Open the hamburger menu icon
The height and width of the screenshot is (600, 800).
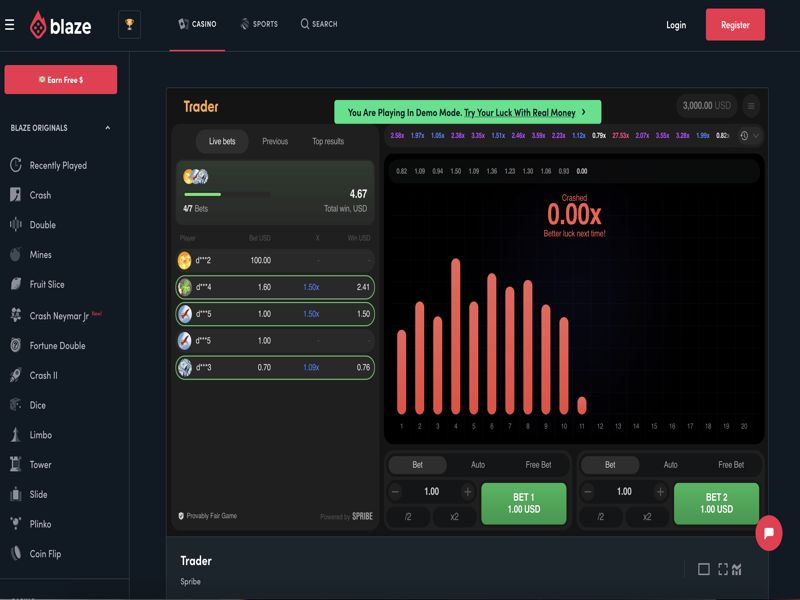pyautogui.click(x=9, y=24)
